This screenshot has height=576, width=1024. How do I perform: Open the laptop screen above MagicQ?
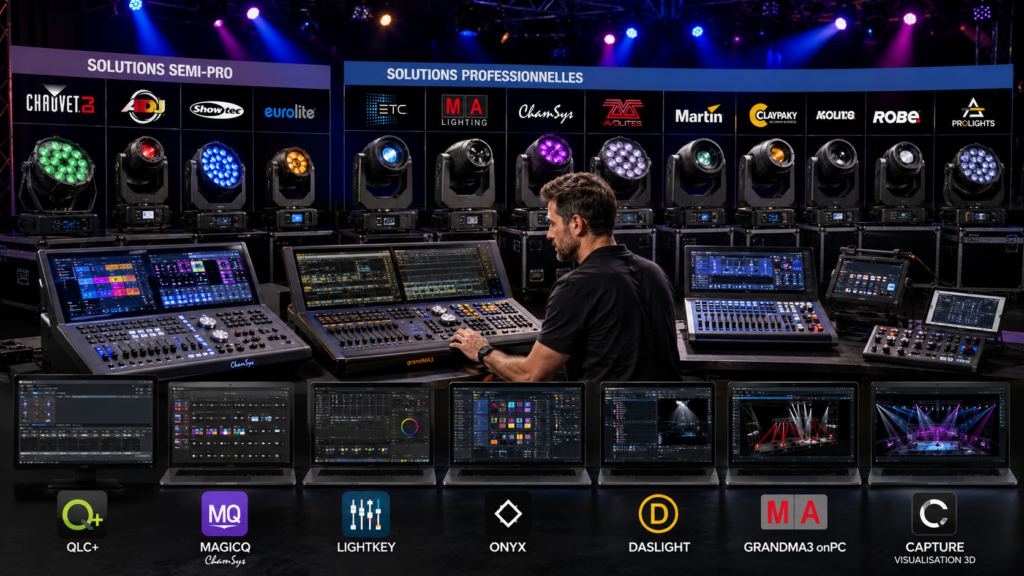click(231, 424)
